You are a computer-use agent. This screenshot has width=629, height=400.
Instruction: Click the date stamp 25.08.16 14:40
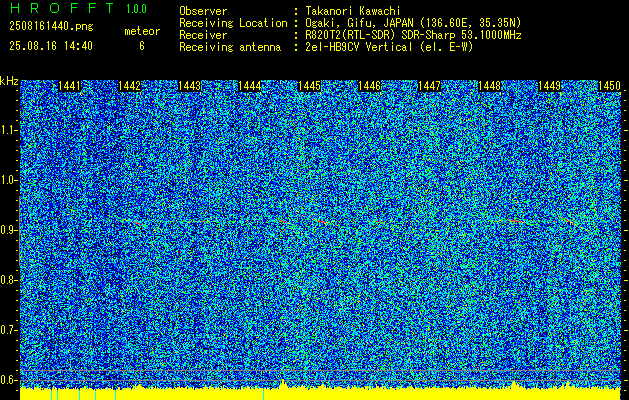[x=51, y=46]
